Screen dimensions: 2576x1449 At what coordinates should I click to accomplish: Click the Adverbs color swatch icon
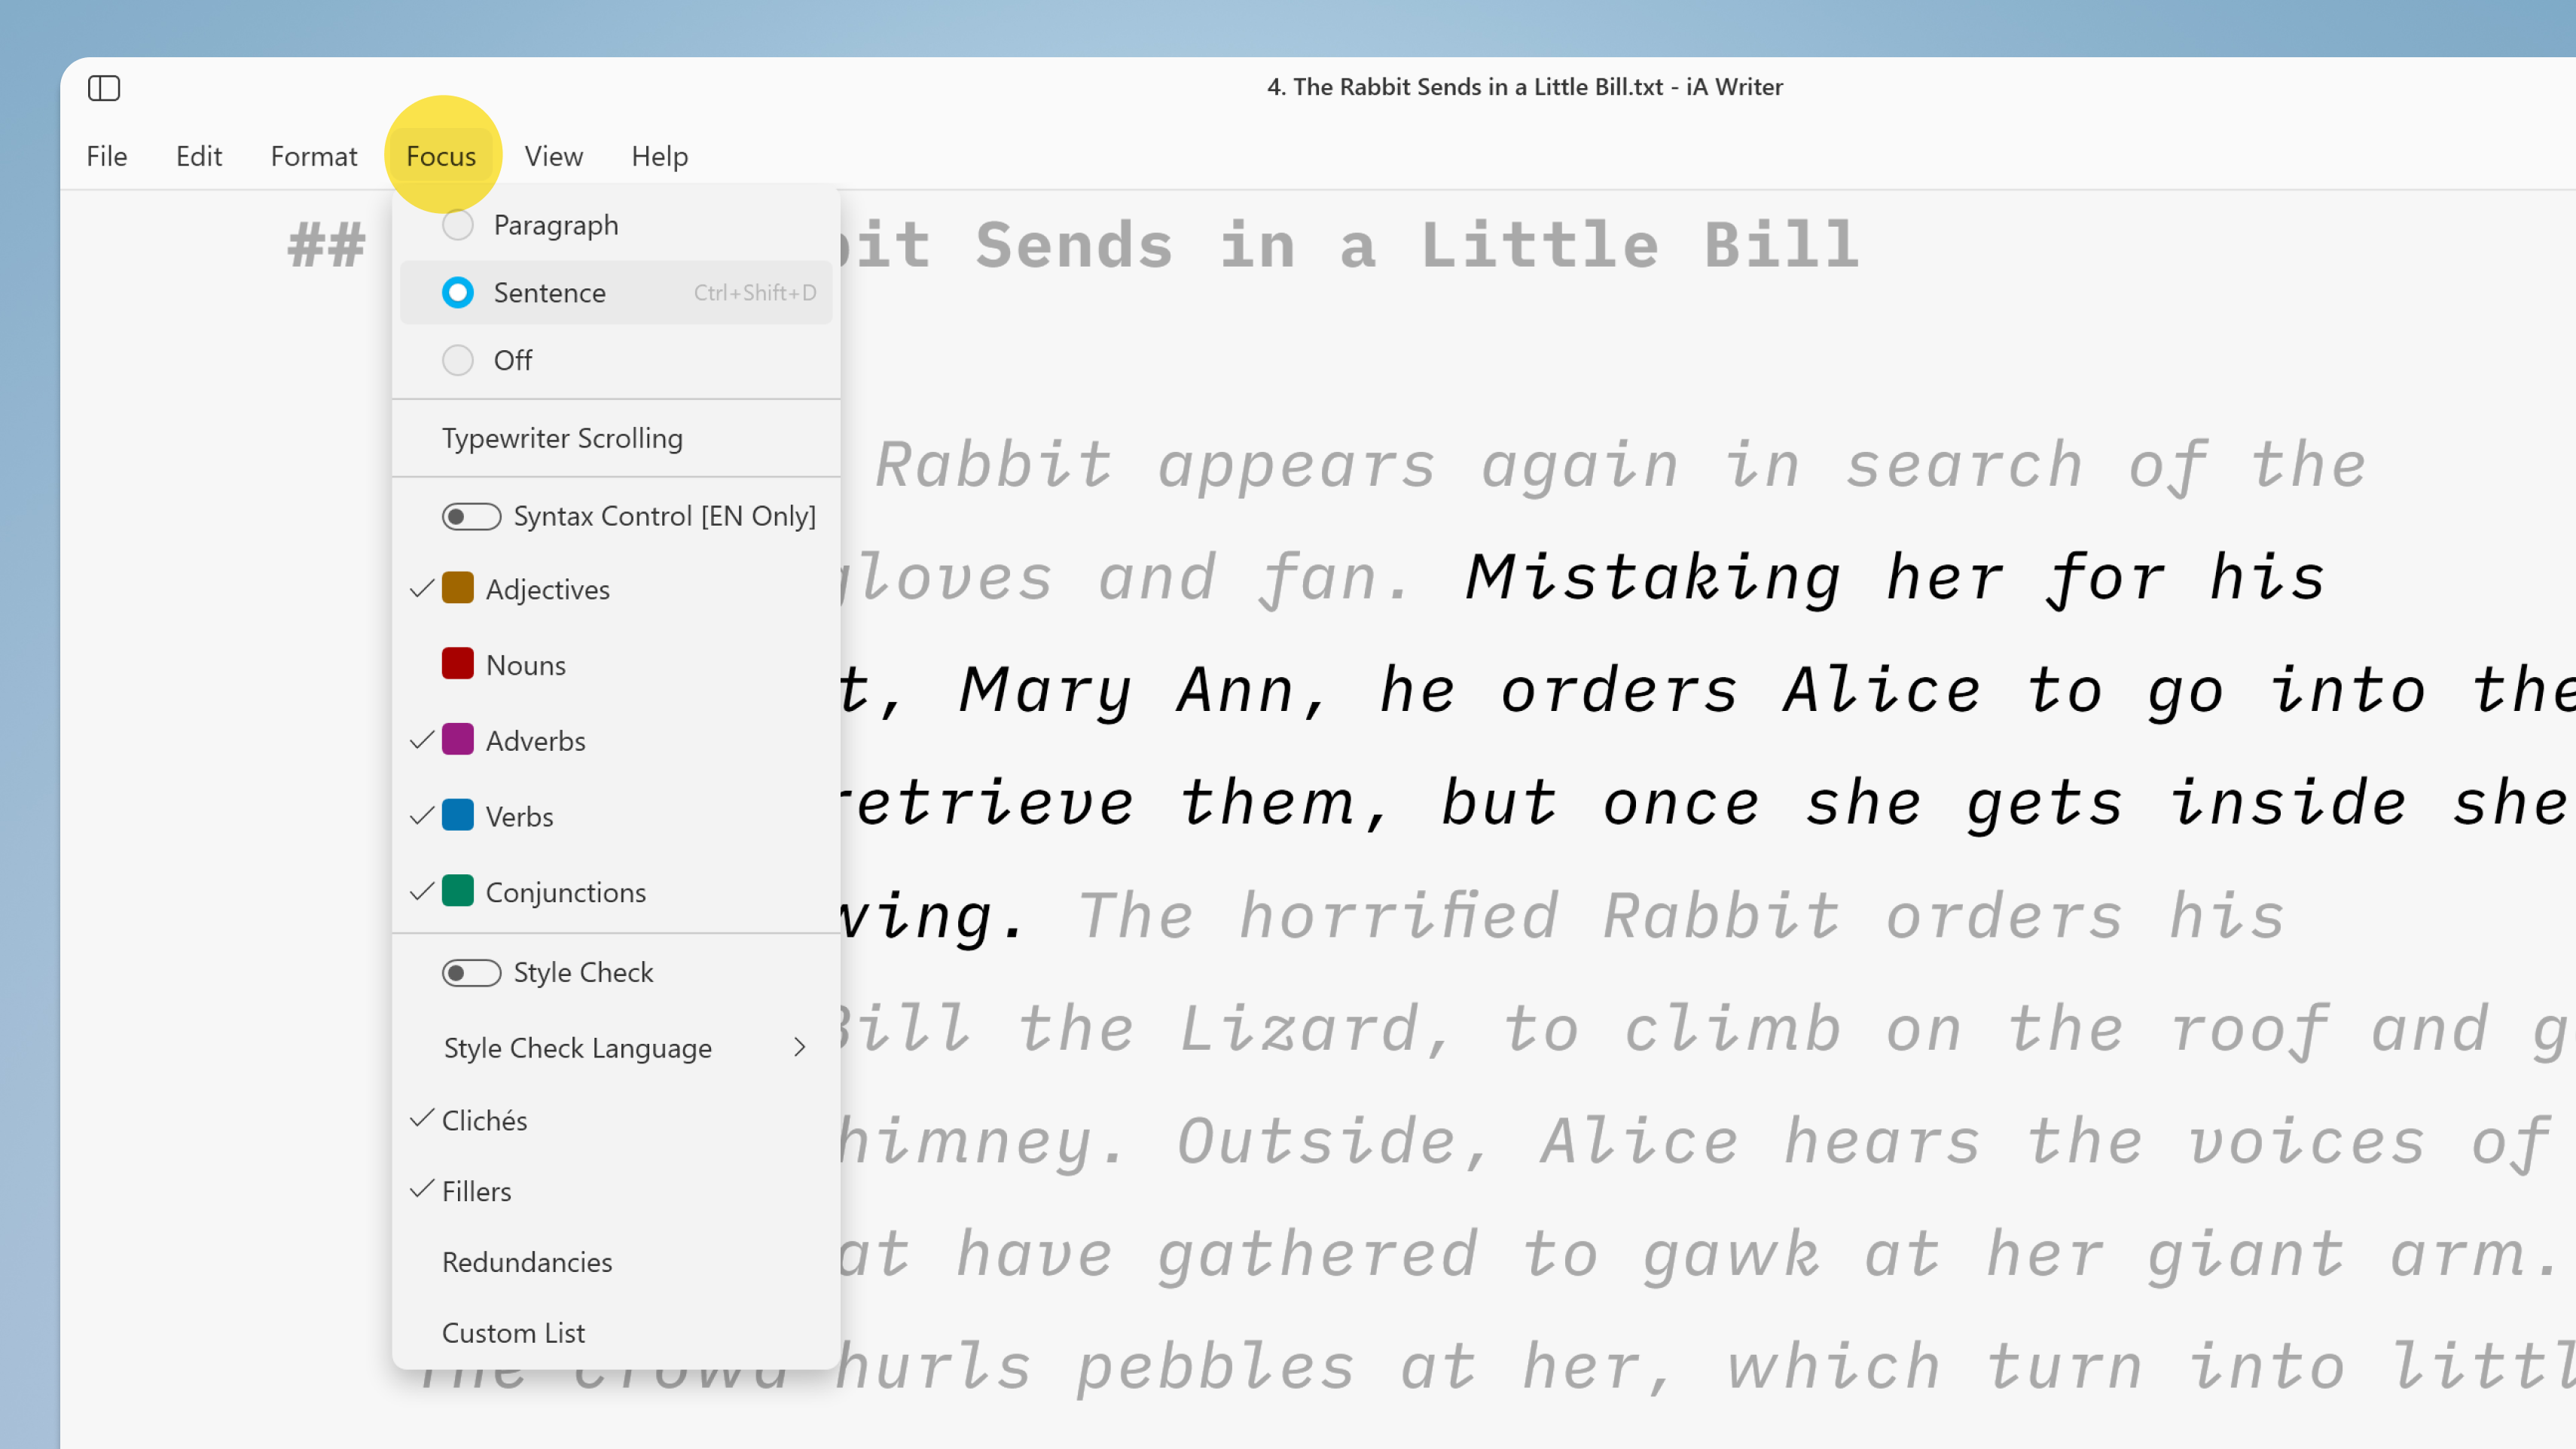click(x=458, y=740)
